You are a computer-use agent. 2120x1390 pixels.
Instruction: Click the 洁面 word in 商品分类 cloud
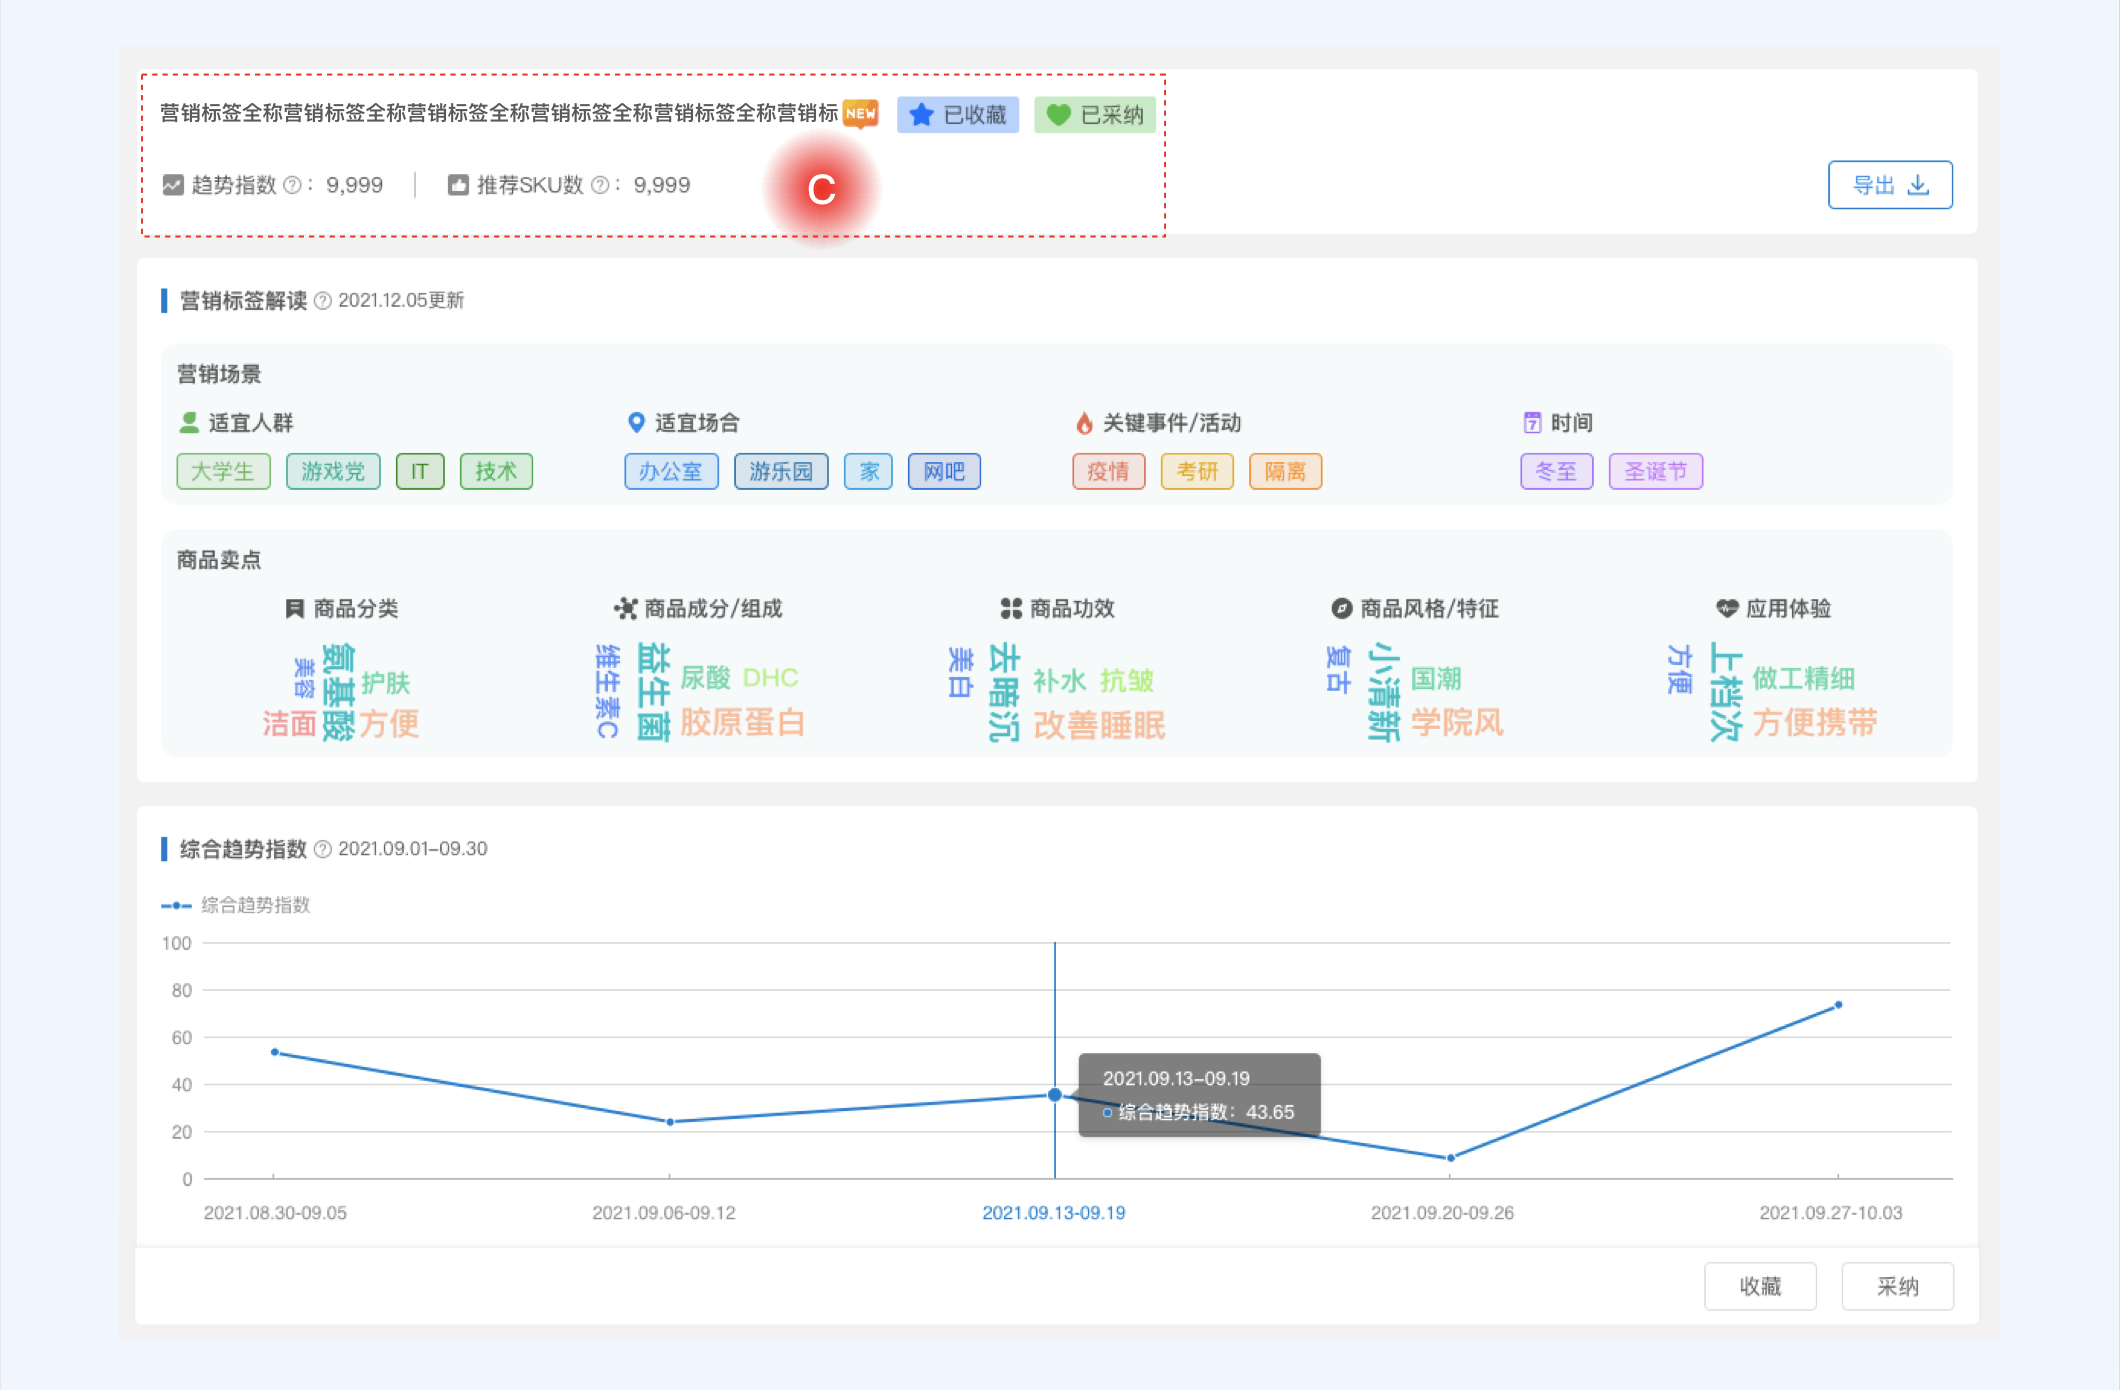[x=289, y=723]
